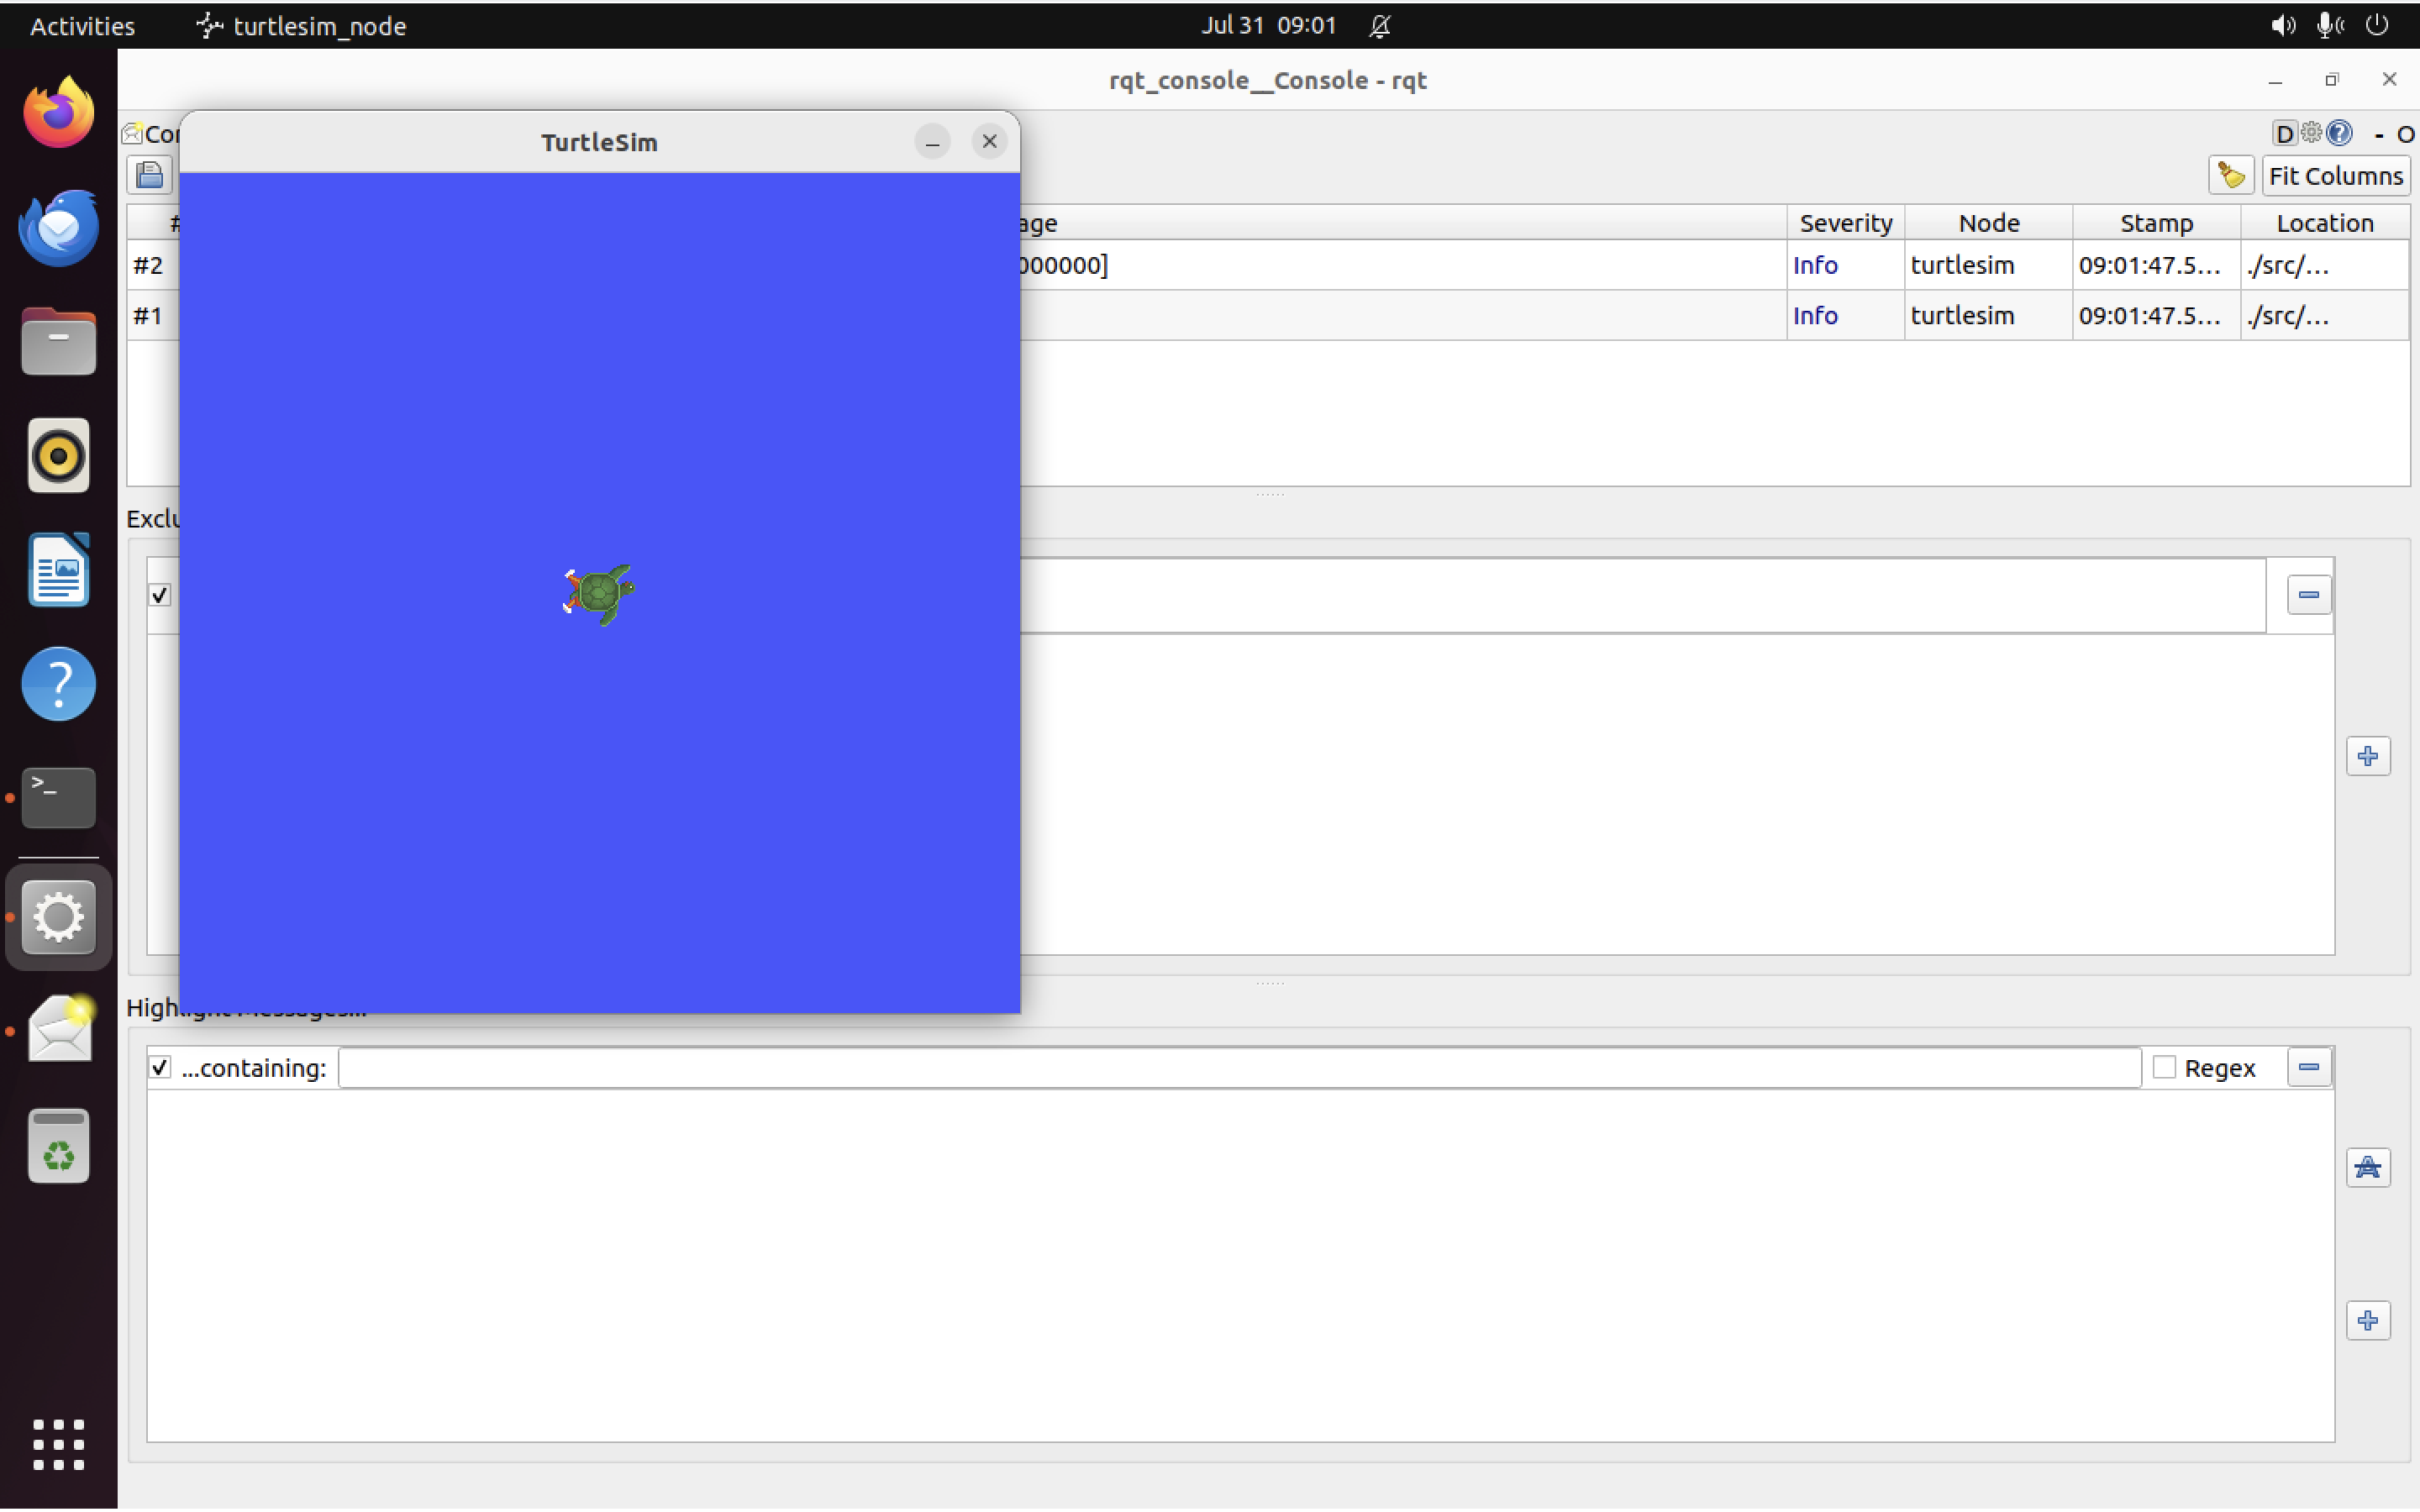The height and width of the screenshot is (1512, 2420).
Task: Open the Terminal from the dock
Action: click(x=57, y=797)
